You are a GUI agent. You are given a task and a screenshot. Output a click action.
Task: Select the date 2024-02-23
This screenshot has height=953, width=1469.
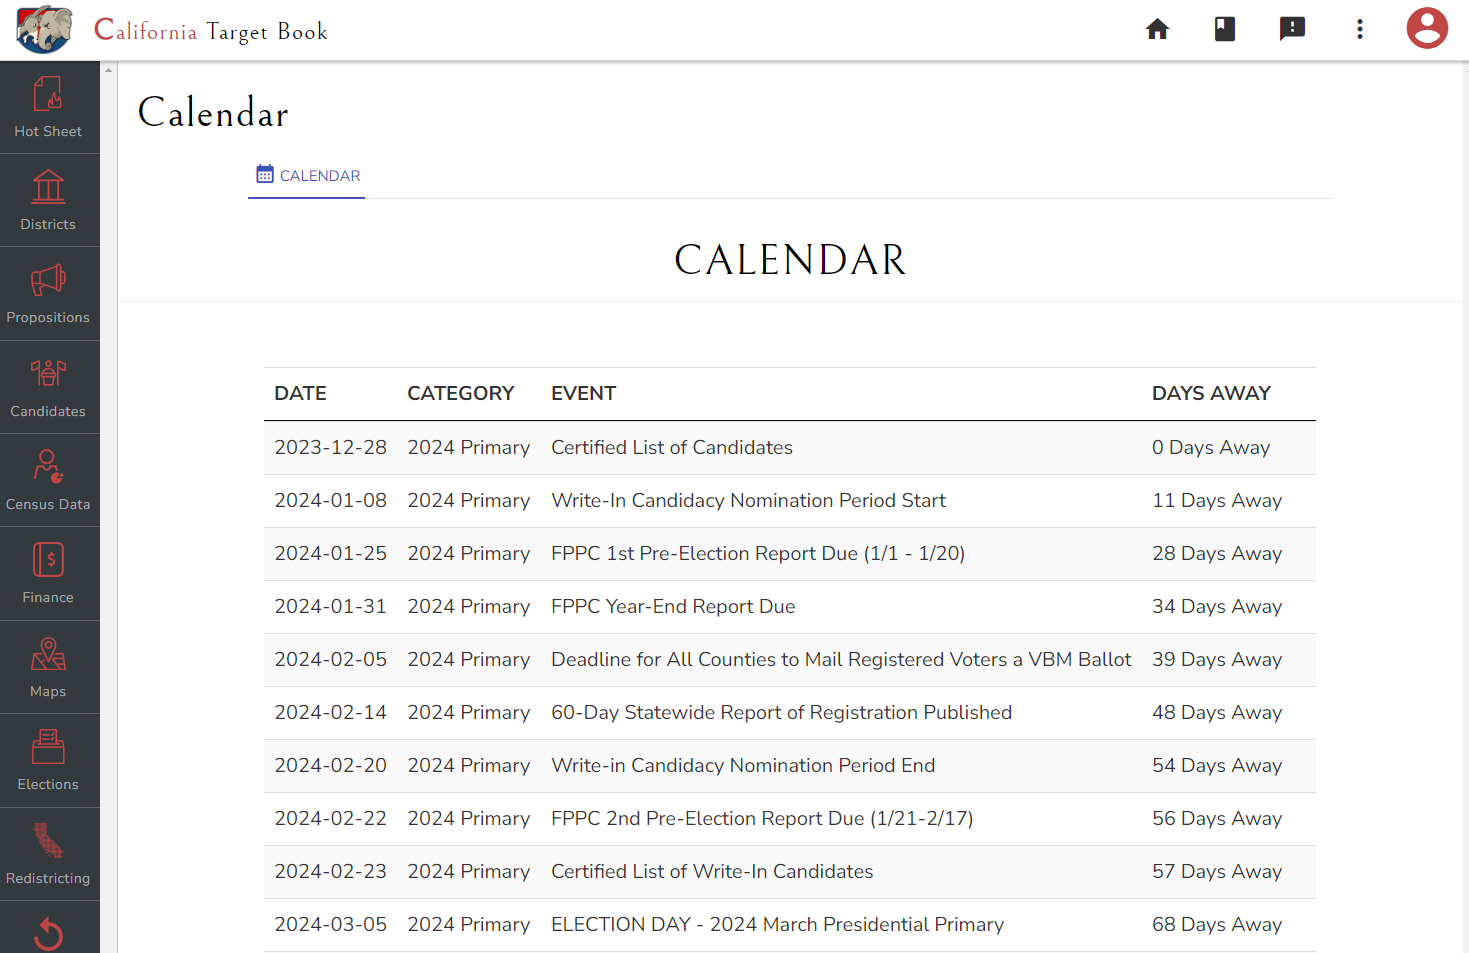click(x=331, y=872)
